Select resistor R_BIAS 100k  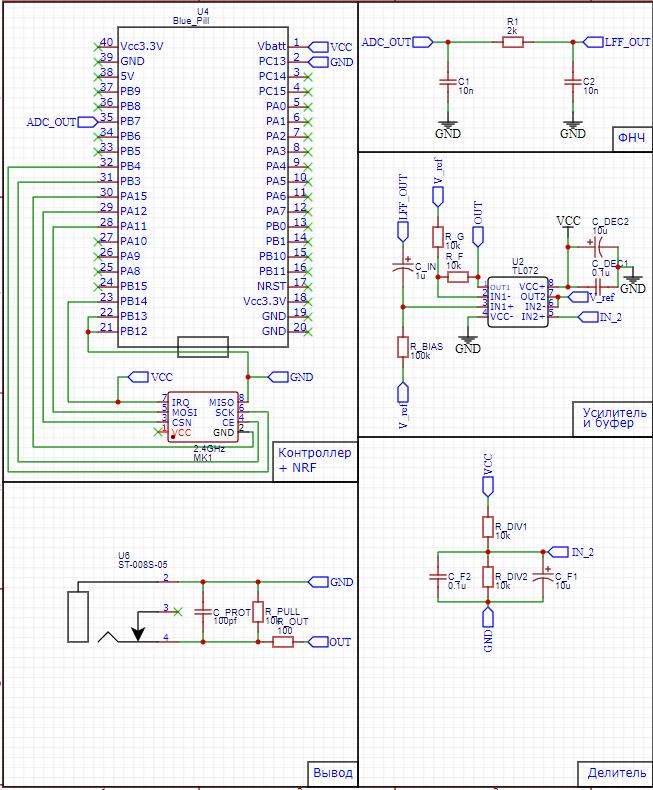pyautogui.click(x=403, y=347)
